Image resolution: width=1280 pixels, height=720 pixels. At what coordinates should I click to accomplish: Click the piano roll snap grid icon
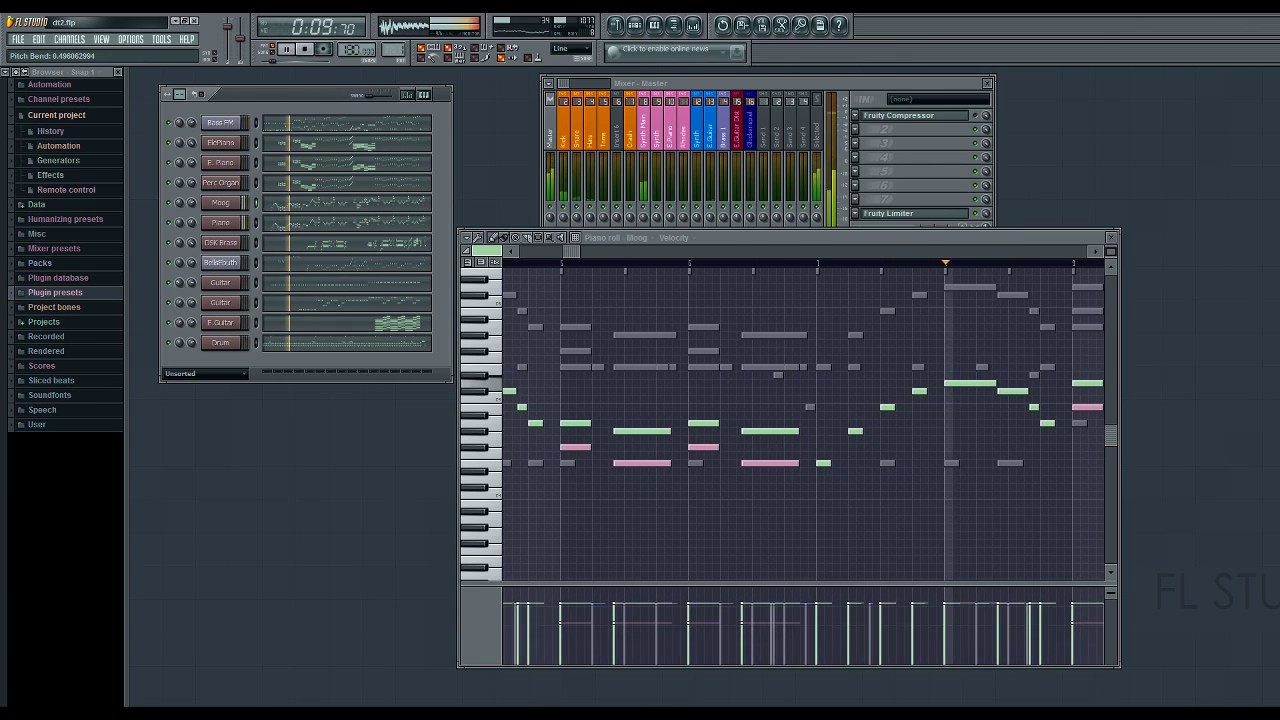[575, 238]
